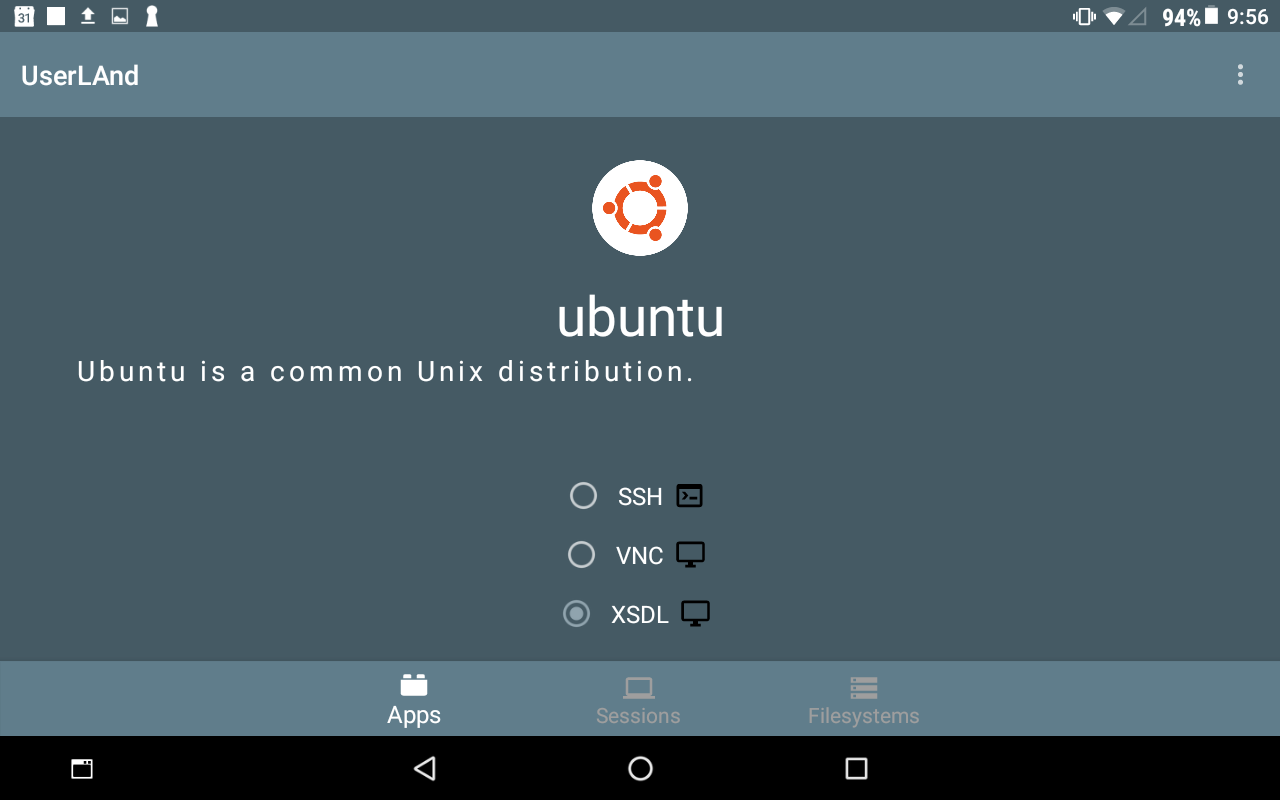Open the calendar notification icon
The height and width of the screenshot is (800, 1280).
[x=22, y=16]
